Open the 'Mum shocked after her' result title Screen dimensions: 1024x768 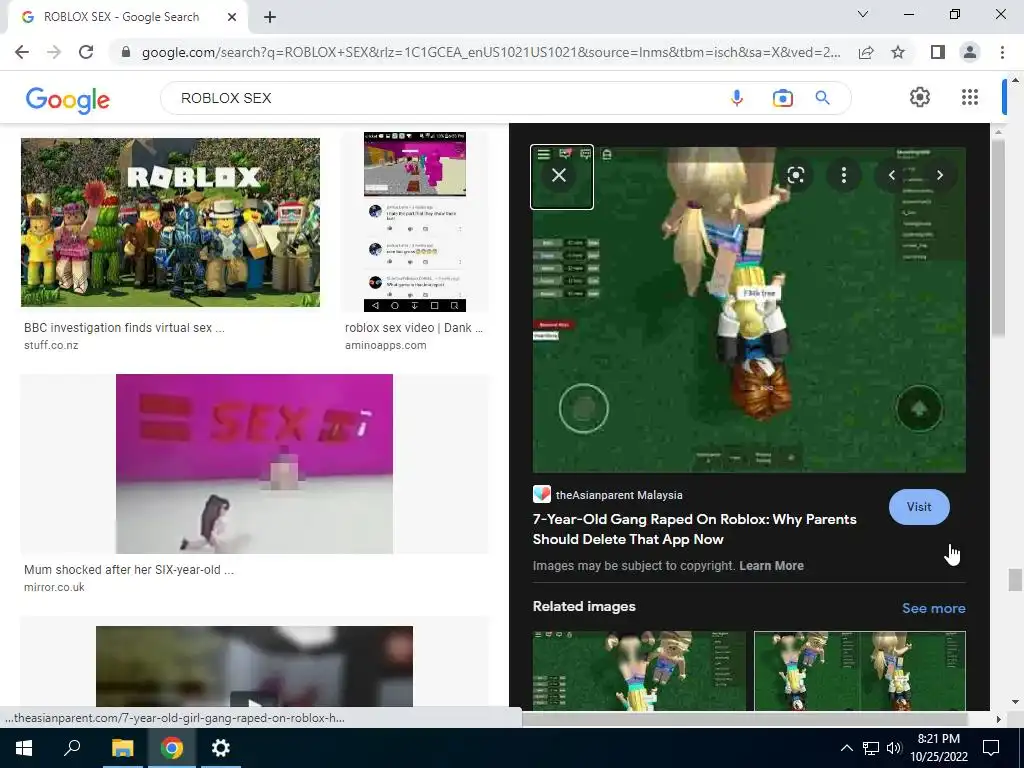pos(129,569)
